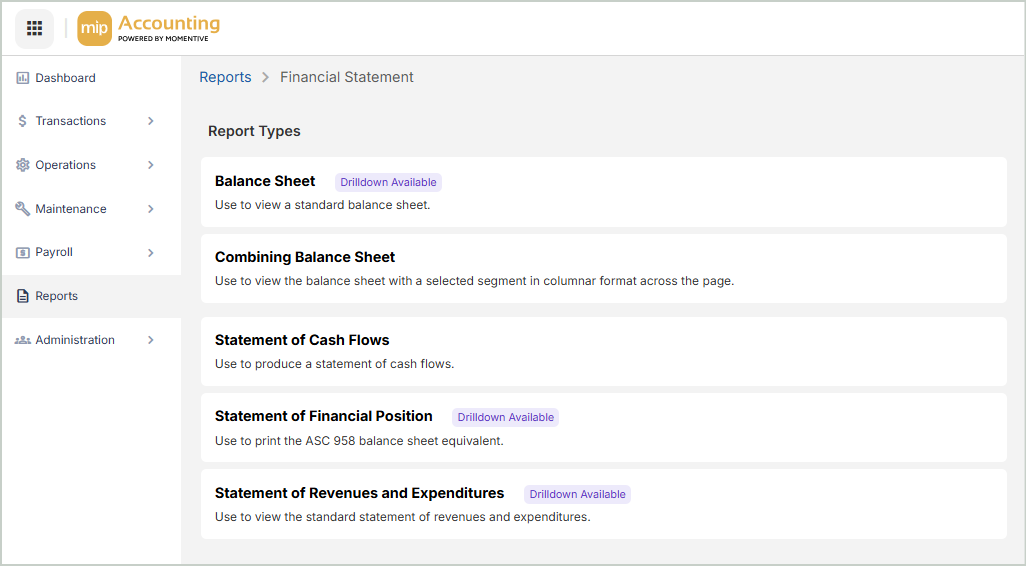Expand the Operations submenu chevron
This screenshot has width=1026, height=566.
tap(151, 165)
